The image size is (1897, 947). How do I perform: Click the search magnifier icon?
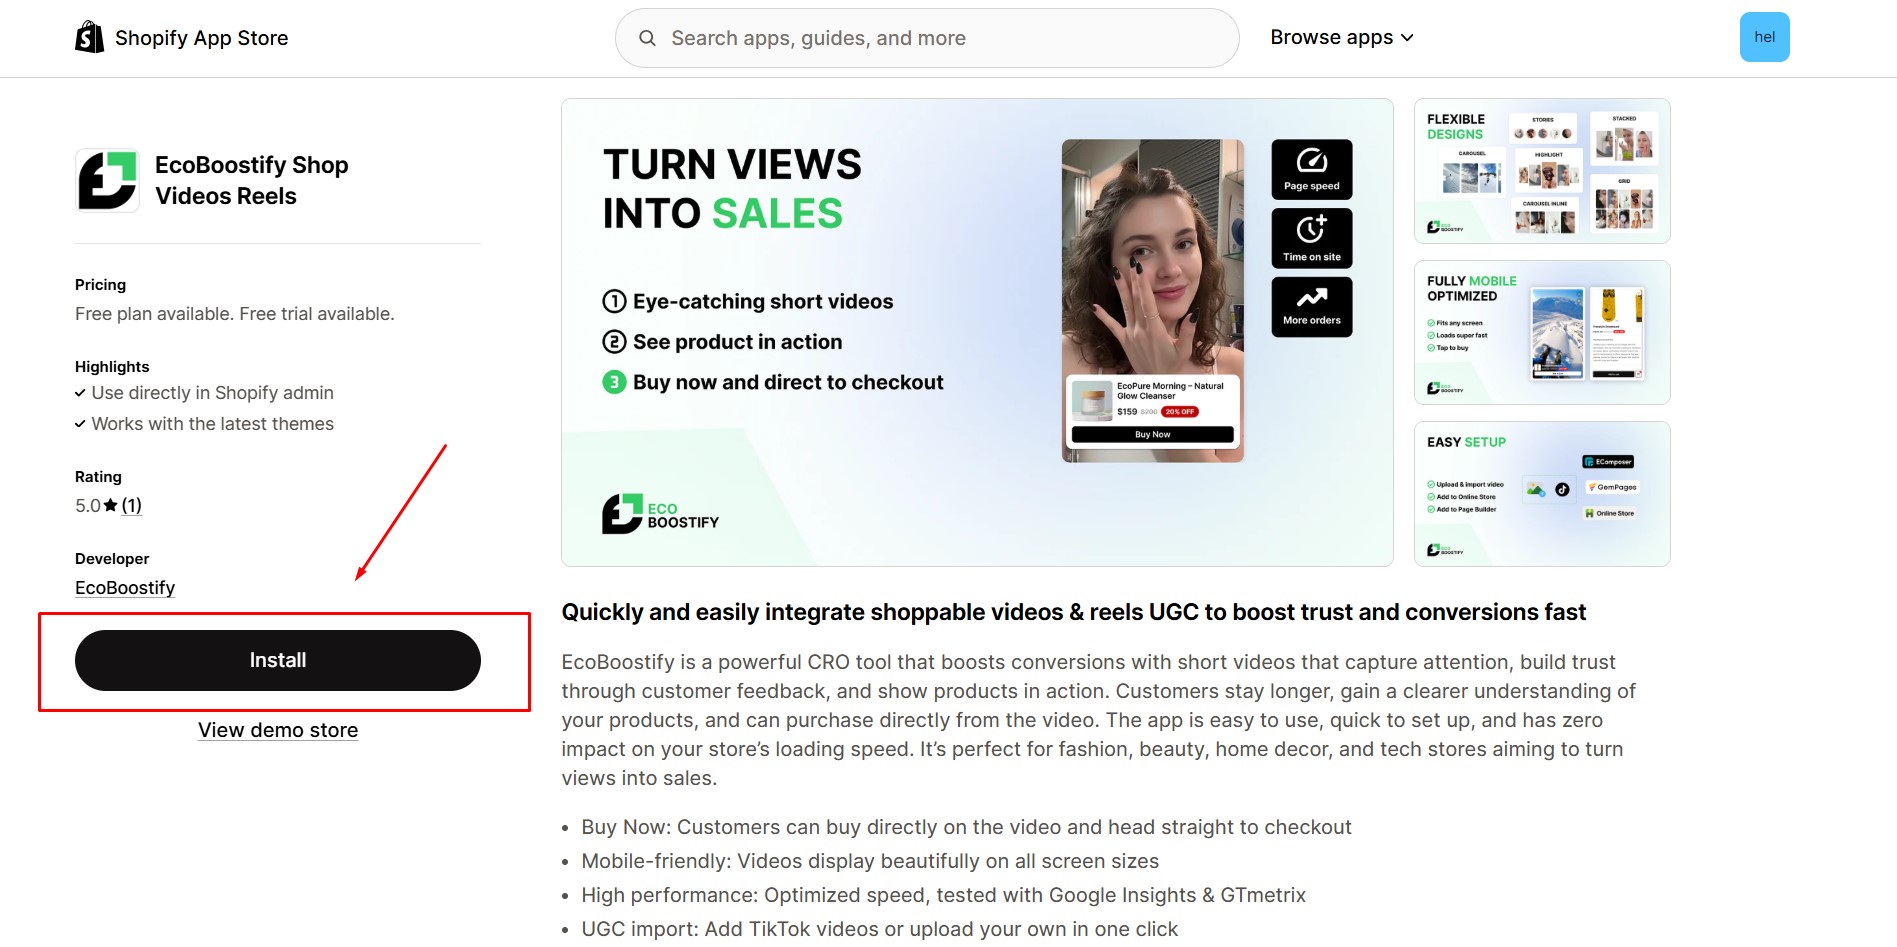pos(647,38)
